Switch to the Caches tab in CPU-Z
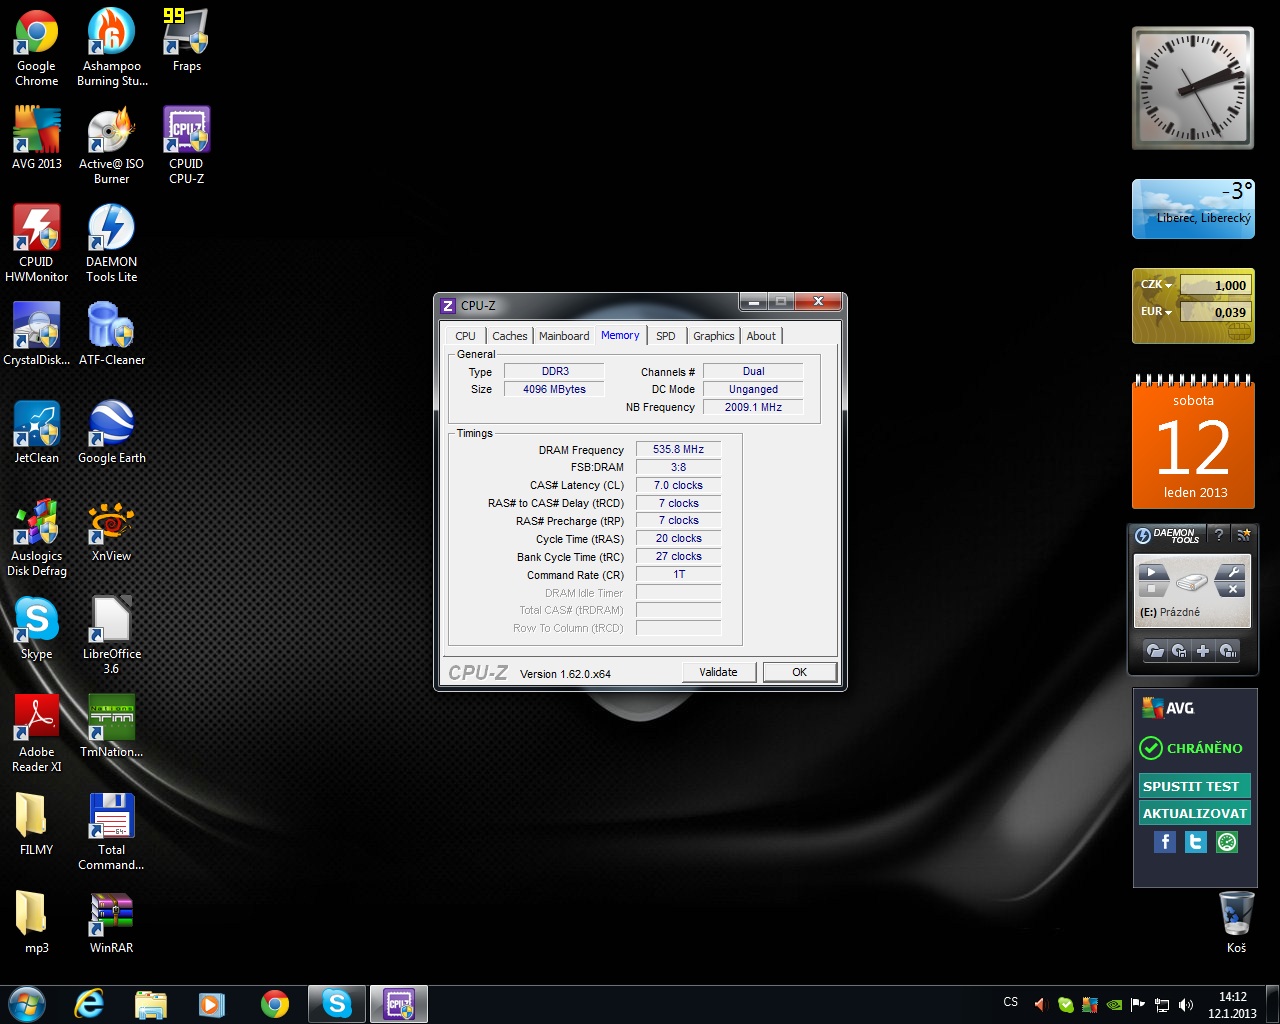Screen dimensions: 1280x1024 coord(510,336)
